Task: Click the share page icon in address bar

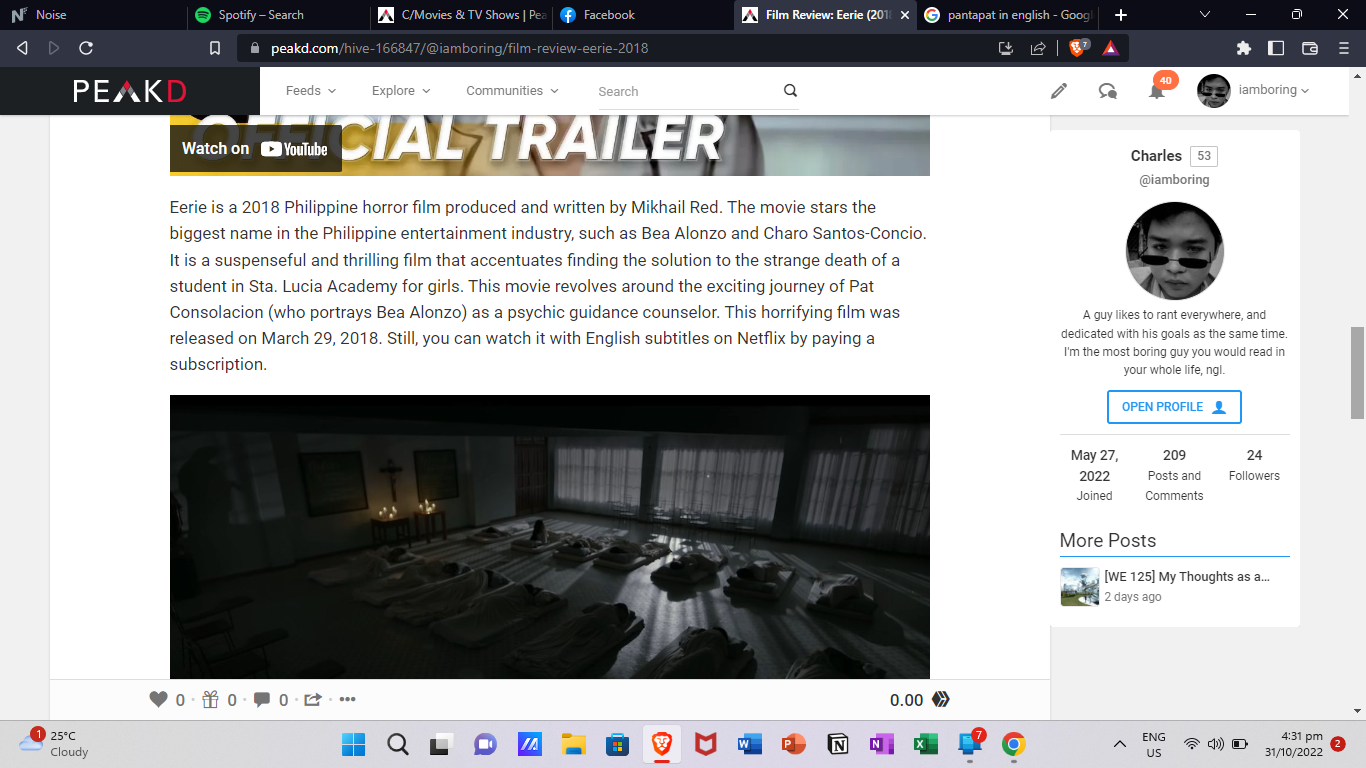Action: (x=1038, y=48)
